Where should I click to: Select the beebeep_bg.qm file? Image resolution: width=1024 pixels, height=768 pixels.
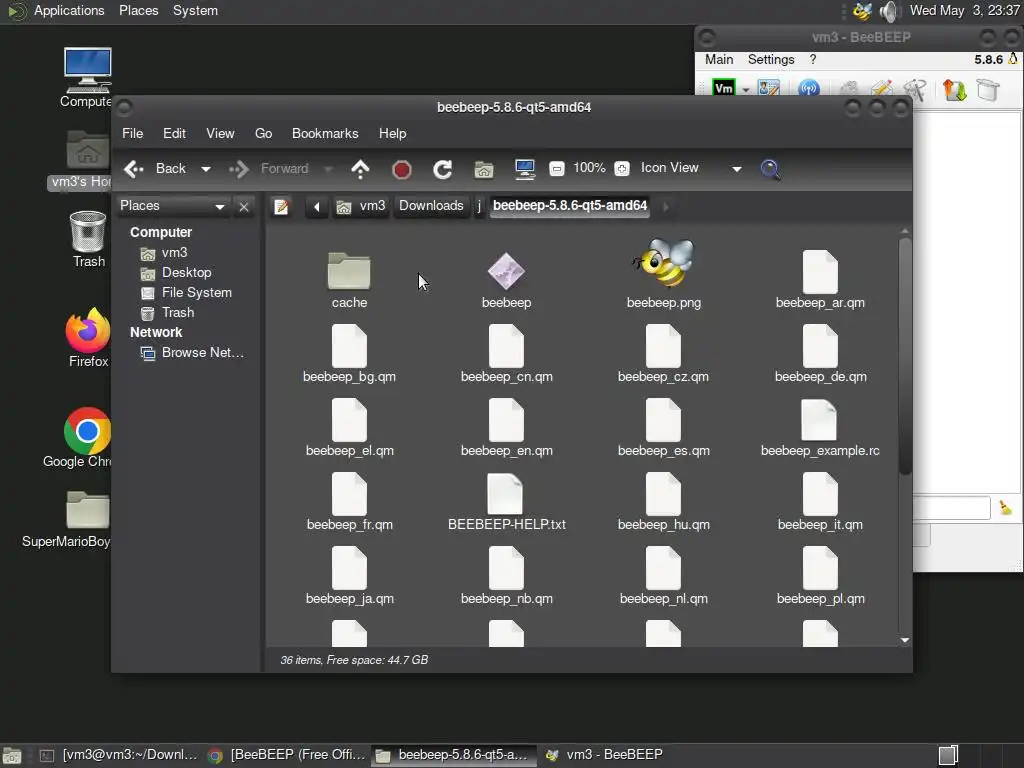(x=349, y=355)
